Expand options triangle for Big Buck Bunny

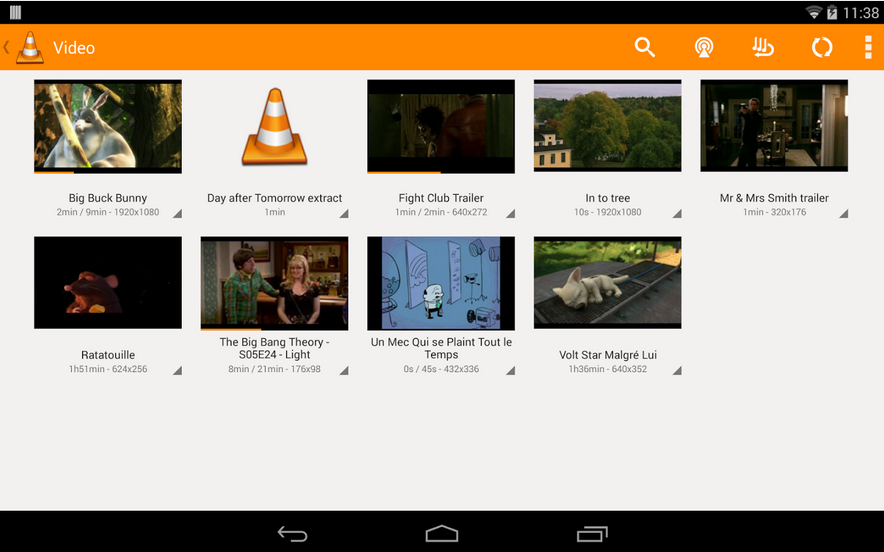(177, 213)
